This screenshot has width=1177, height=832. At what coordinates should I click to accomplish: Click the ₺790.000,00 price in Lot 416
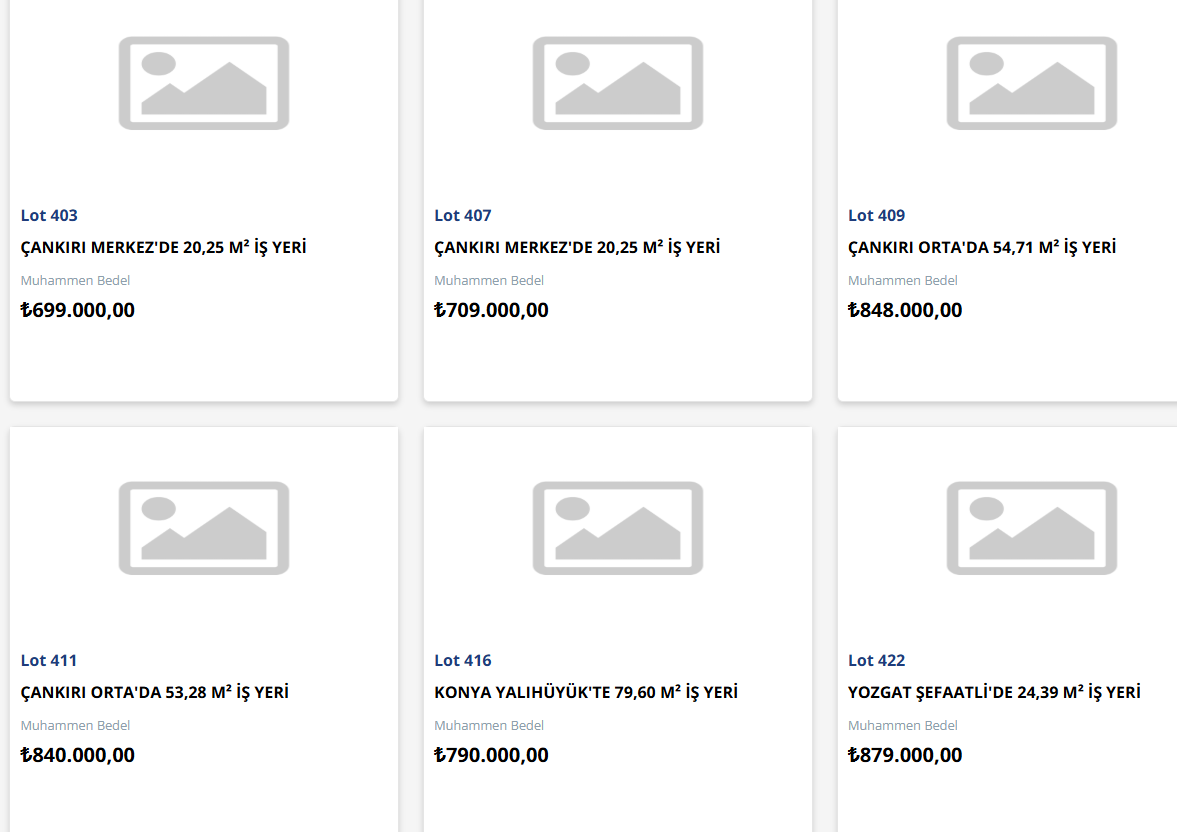pyautogui.click(x=491, y=755)
